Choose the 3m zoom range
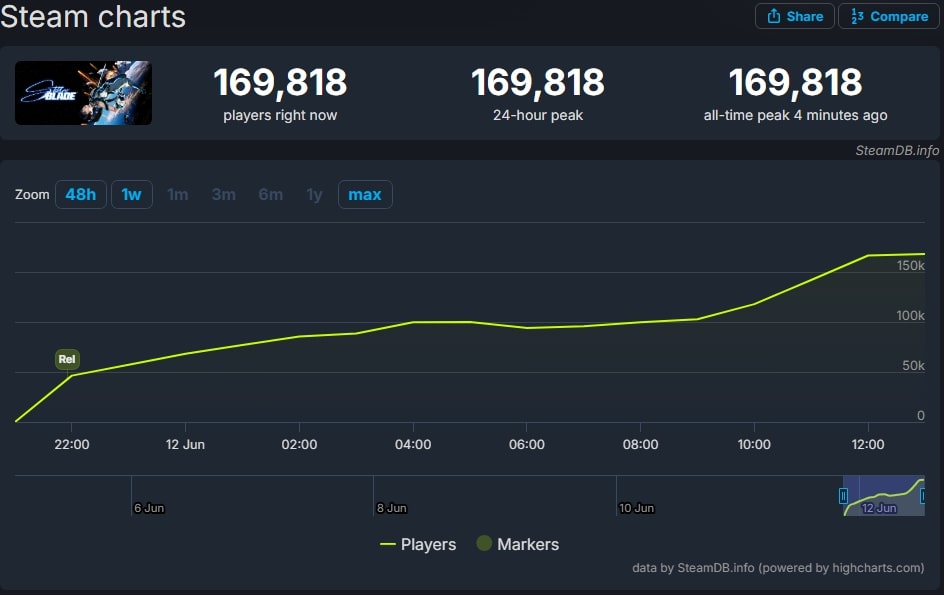 pos(223,195)
